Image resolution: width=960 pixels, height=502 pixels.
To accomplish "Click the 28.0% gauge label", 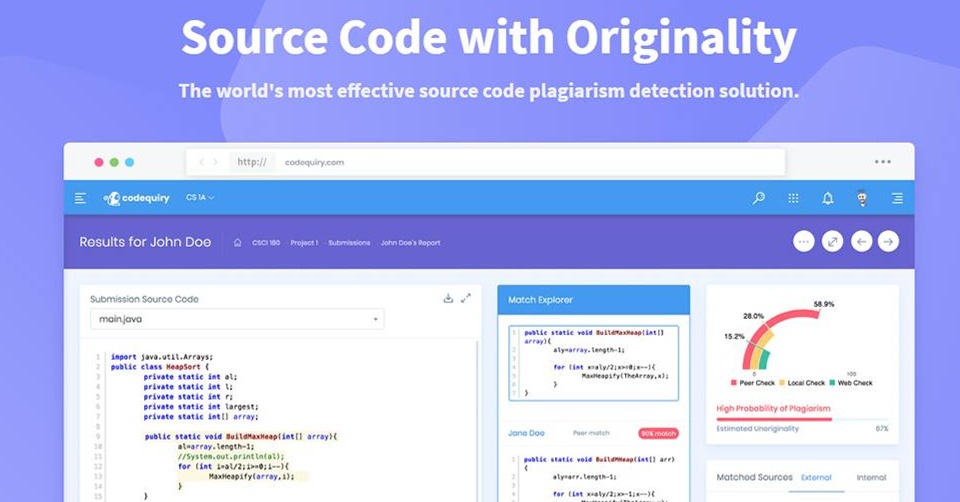I will (x=753, y=317).
